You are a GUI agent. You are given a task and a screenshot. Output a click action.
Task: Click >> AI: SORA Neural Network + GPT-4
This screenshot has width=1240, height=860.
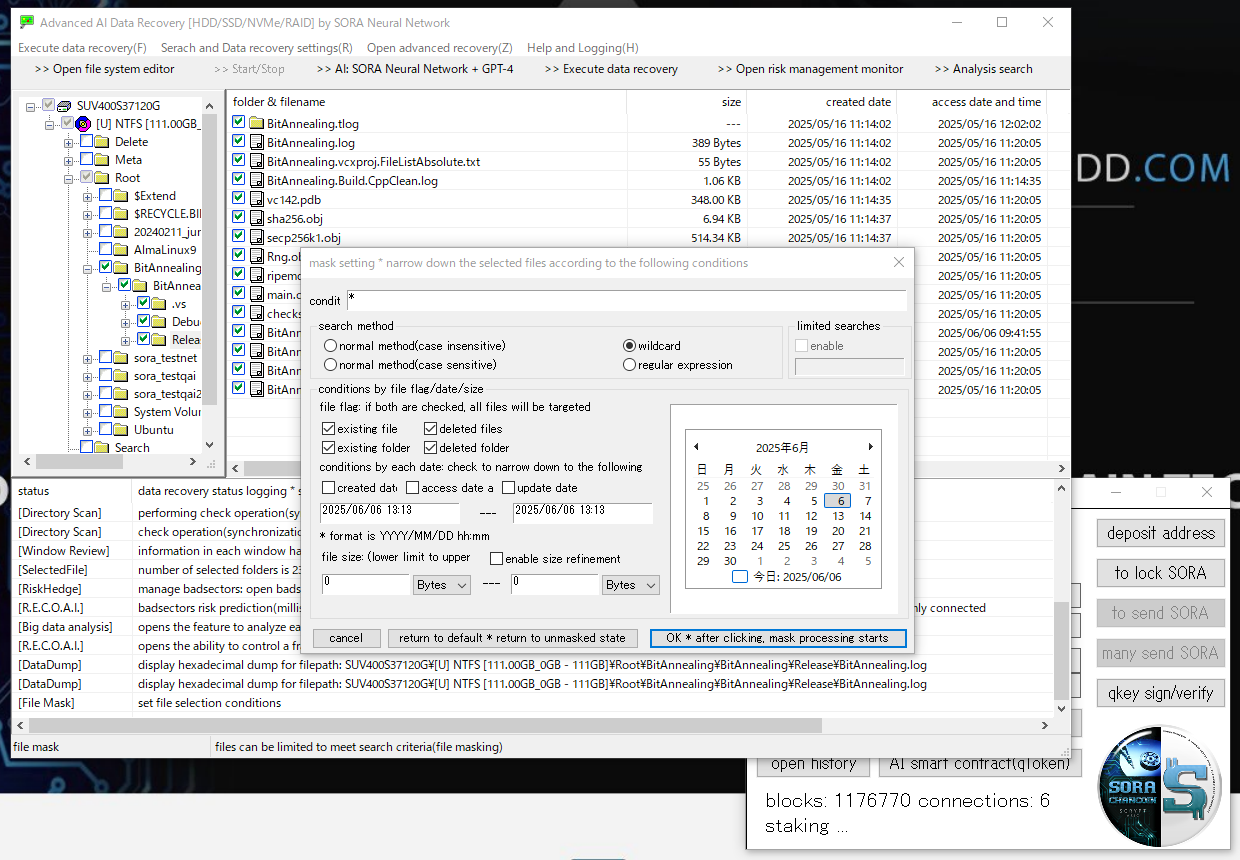click(415, 69)
